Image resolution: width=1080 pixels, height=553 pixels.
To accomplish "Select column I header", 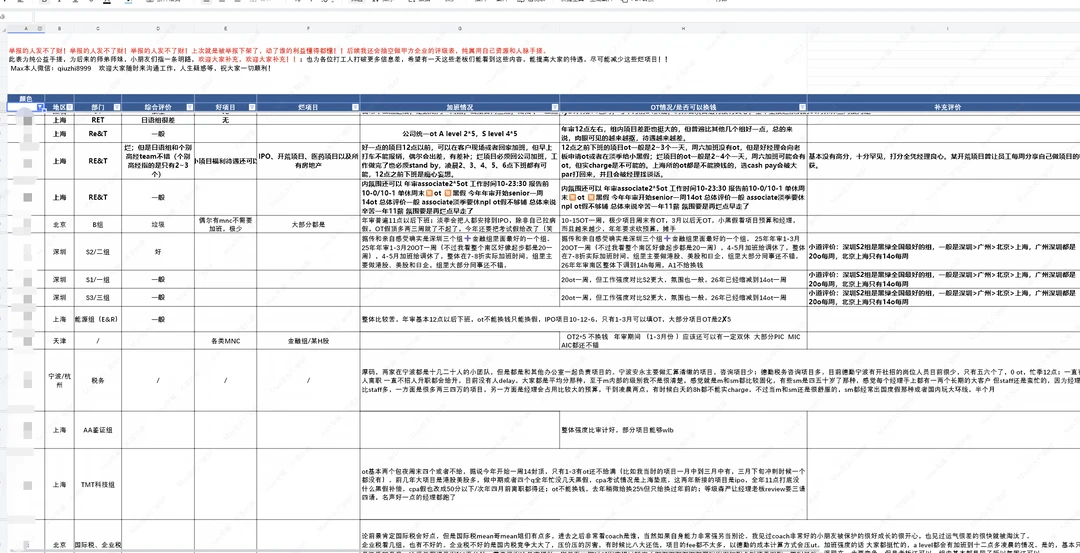I will point(944,28).
